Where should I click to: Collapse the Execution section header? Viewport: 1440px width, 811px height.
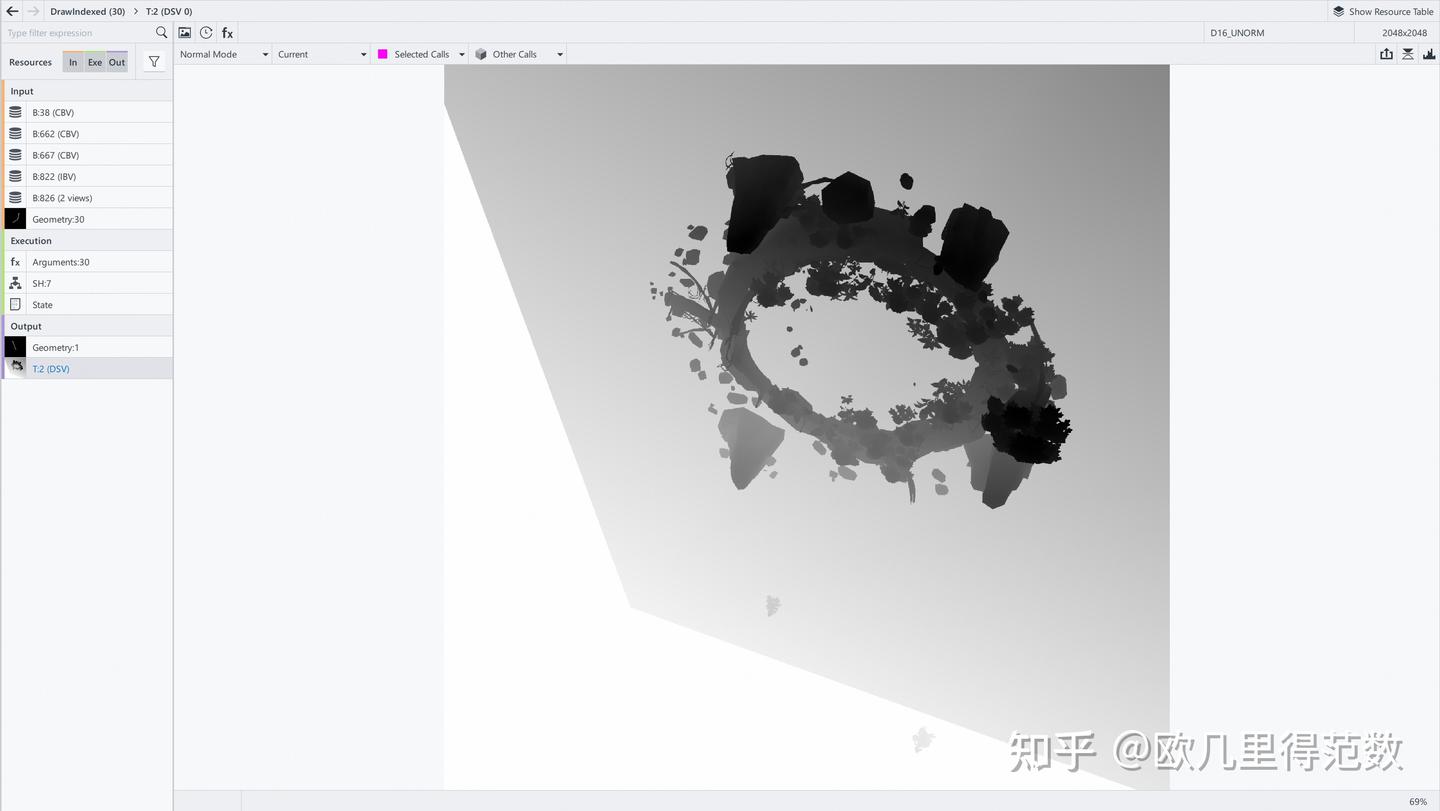87,241
